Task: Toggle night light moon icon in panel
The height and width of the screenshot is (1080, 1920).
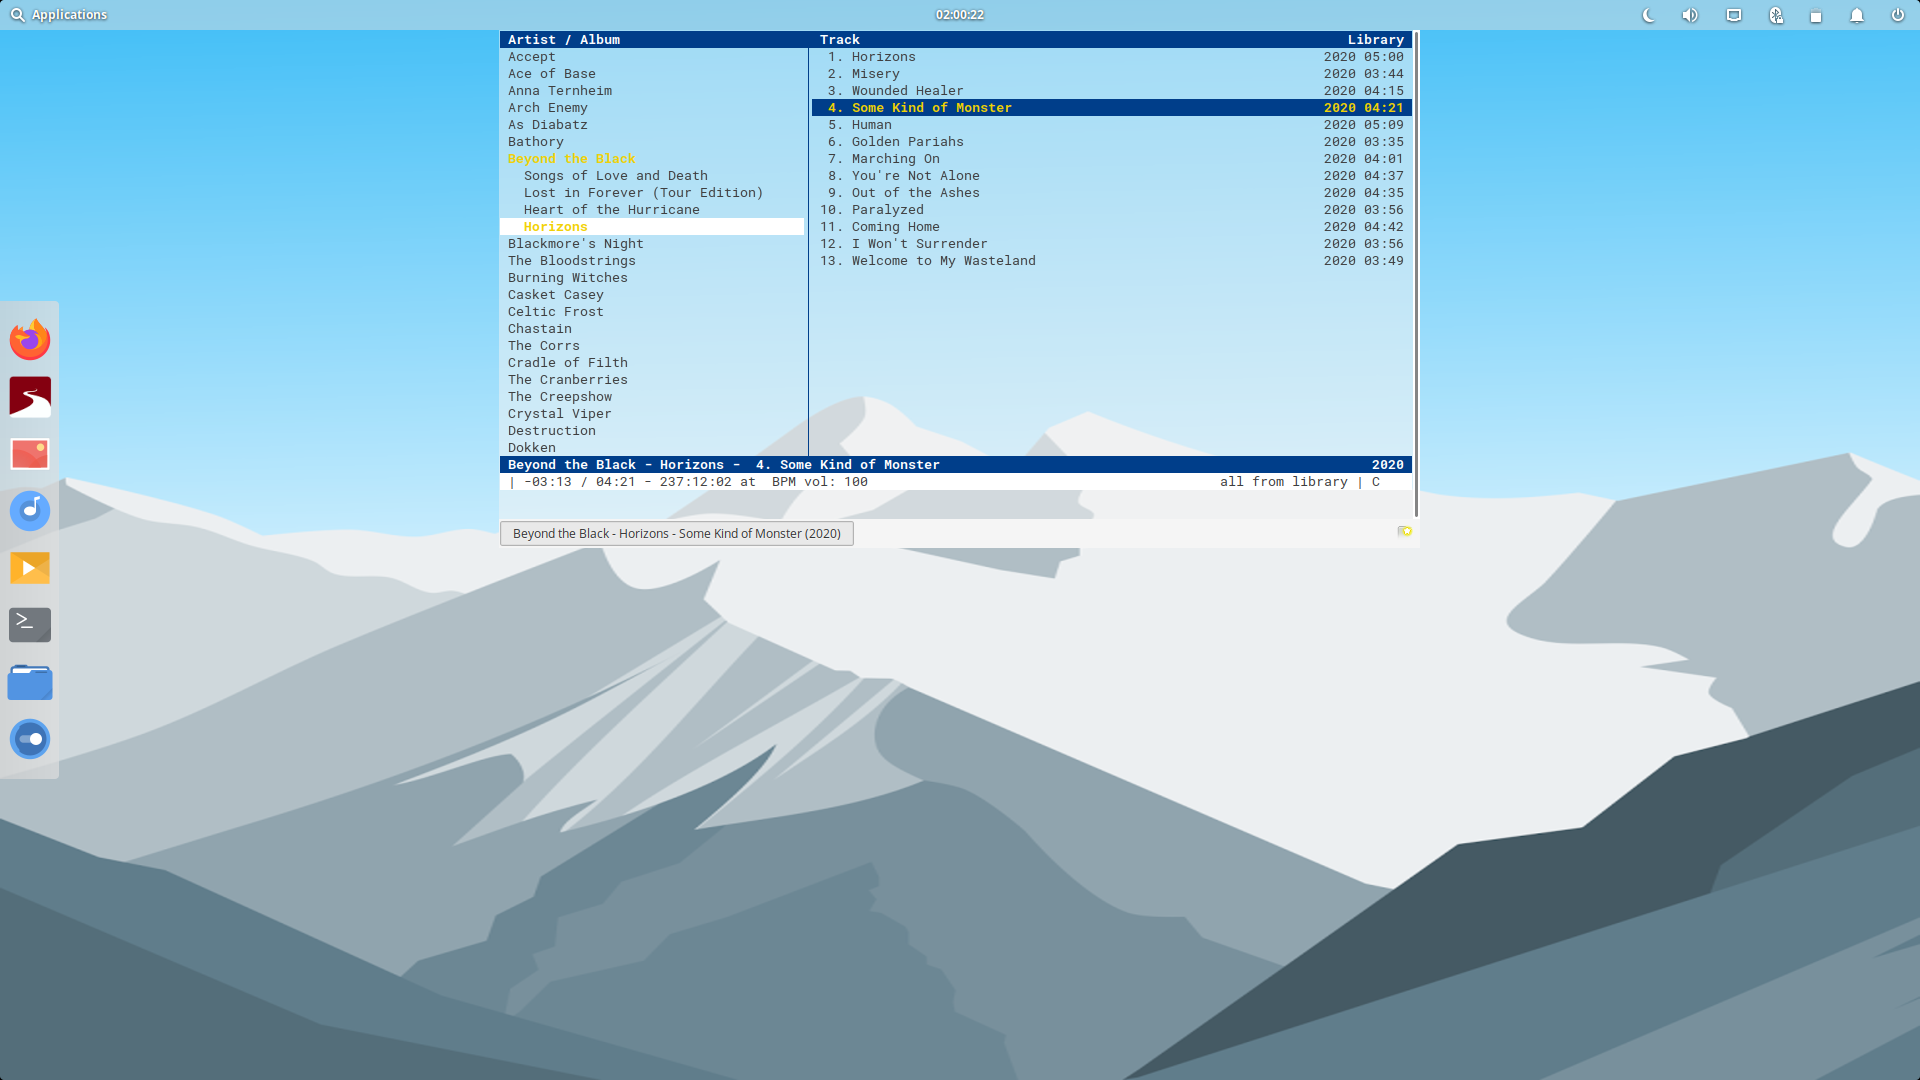Action: point(1649,15)
